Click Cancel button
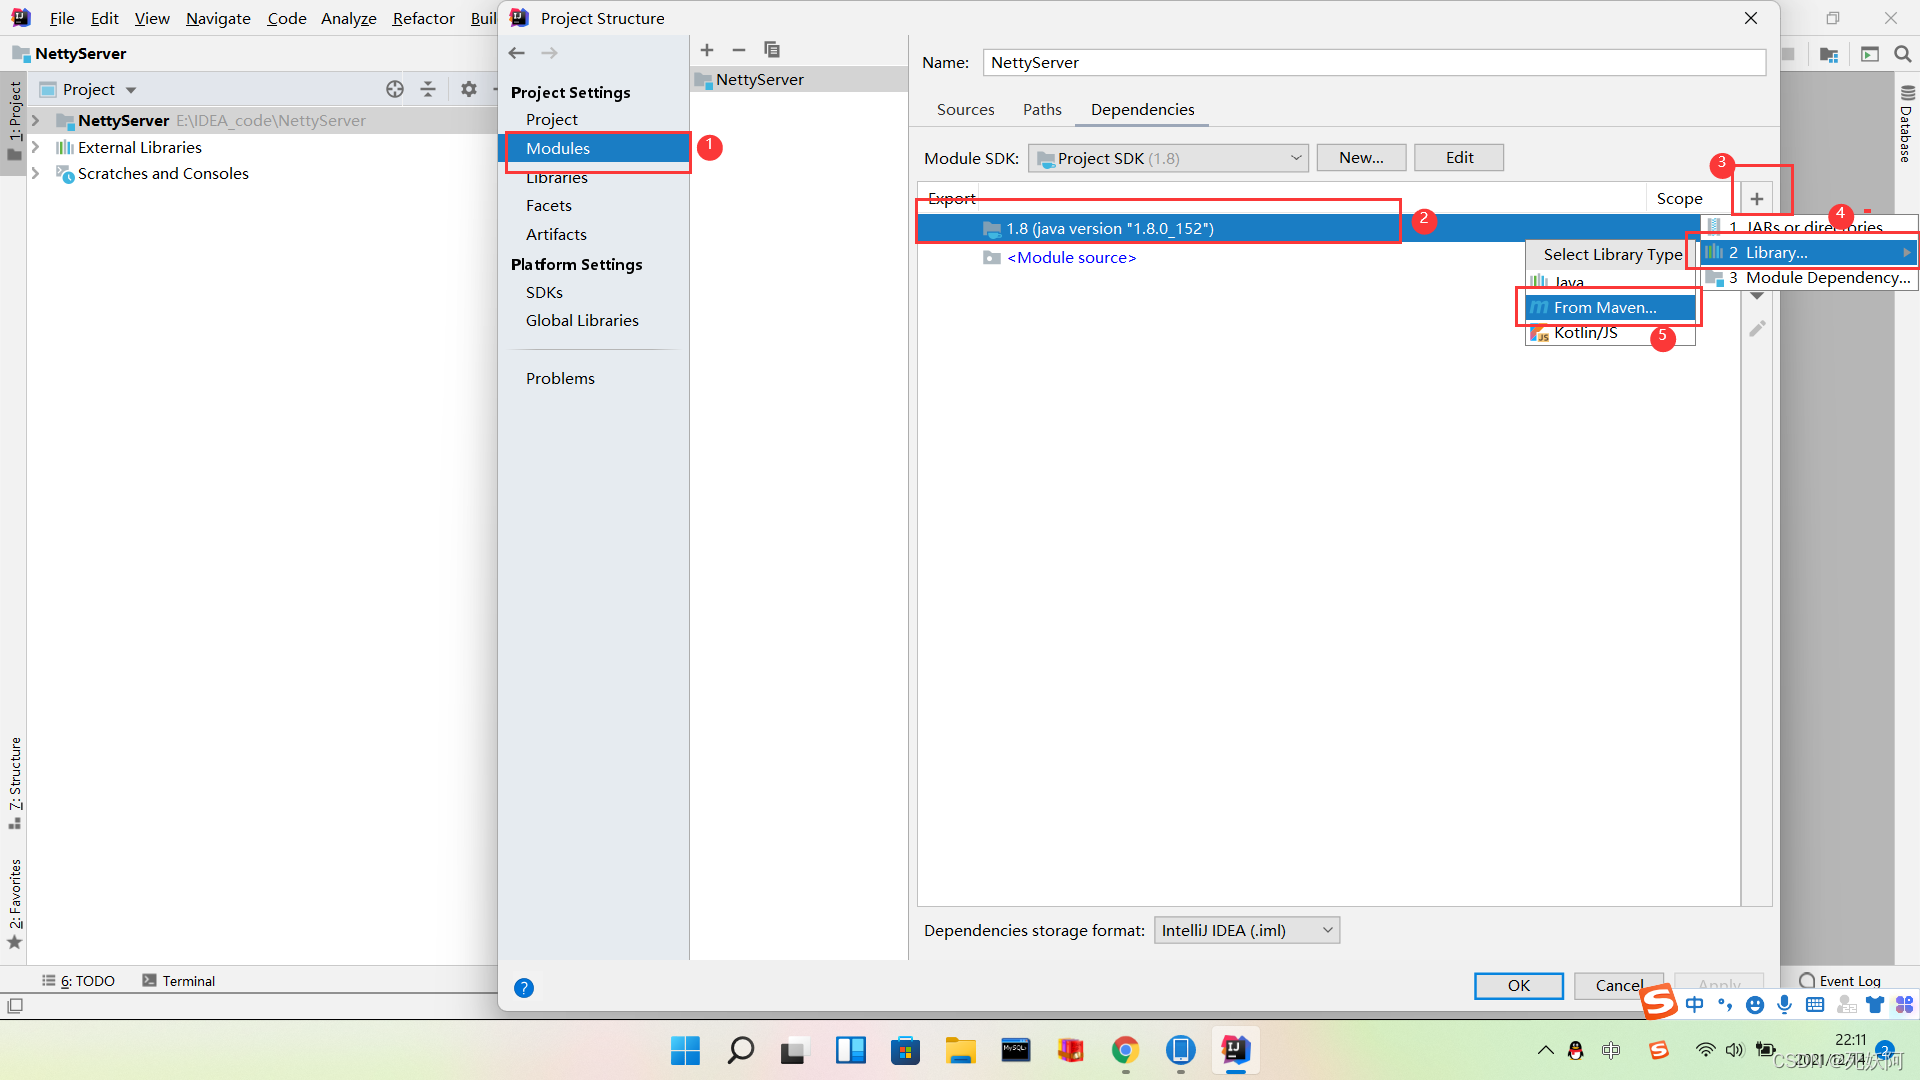The width and height of the screenshot is (1920, 1080). 1618,986
